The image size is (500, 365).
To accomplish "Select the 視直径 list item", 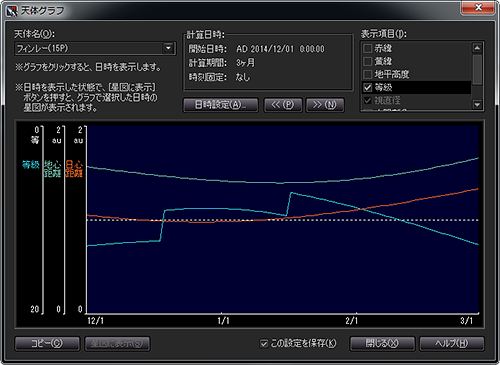I will (x=416, y=100).
